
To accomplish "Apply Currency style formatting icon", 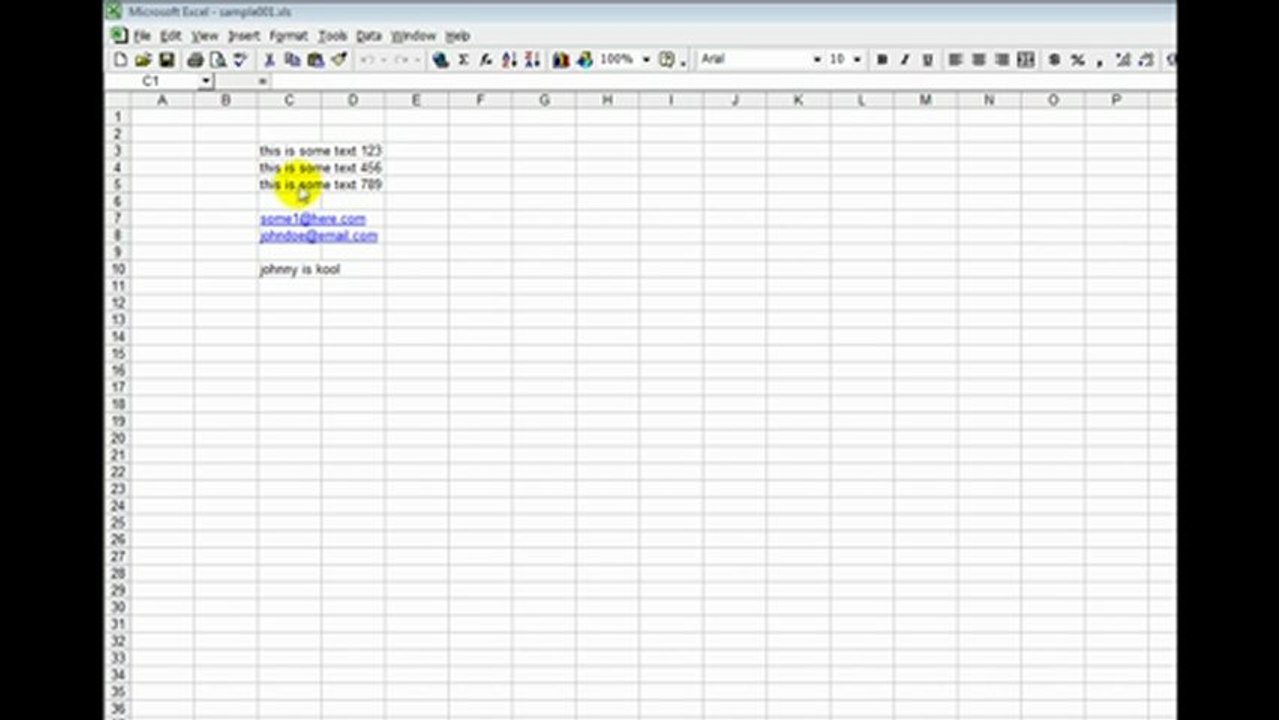I will 1054,60.
